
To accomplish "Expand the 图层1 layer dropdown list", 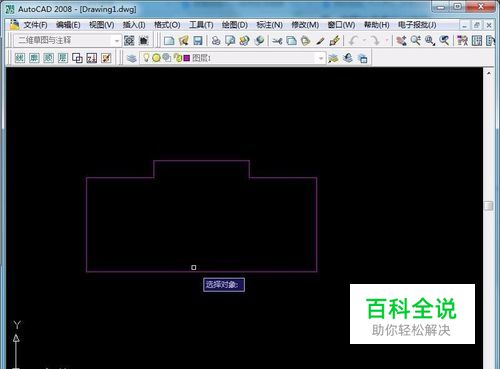I will (321, 58).
